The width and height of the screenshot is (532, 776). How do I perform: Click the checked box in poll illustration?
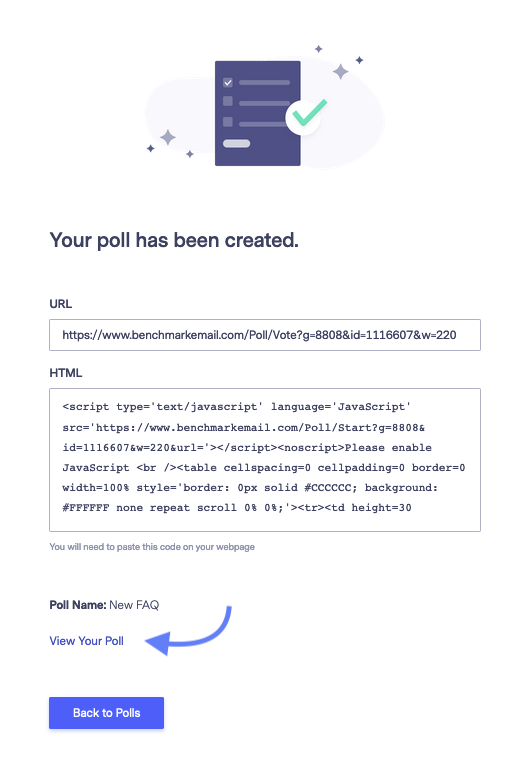click(x=228, y=82)
